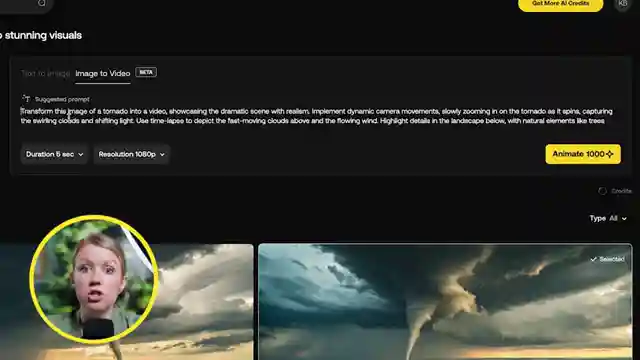Open the KB user profile avatar

point(622,4)
